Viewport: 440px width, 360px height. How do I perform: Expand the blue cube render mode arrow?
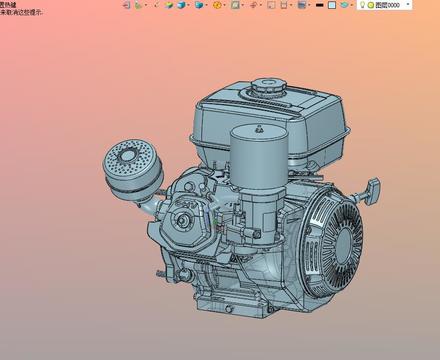(x=189, y=5)
